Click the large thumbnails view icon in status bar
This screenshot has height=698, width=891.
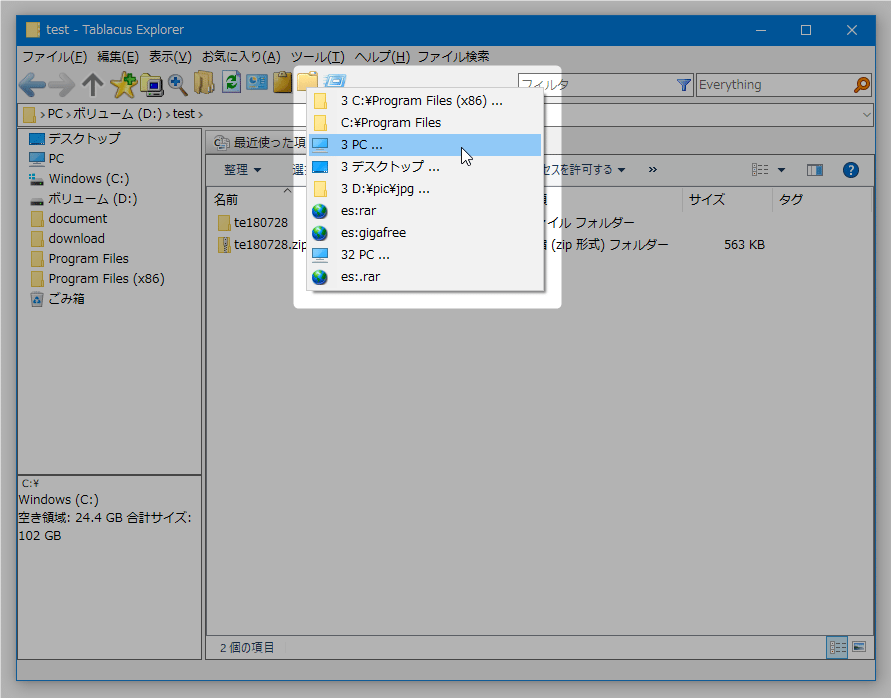(x=859, y=647)
